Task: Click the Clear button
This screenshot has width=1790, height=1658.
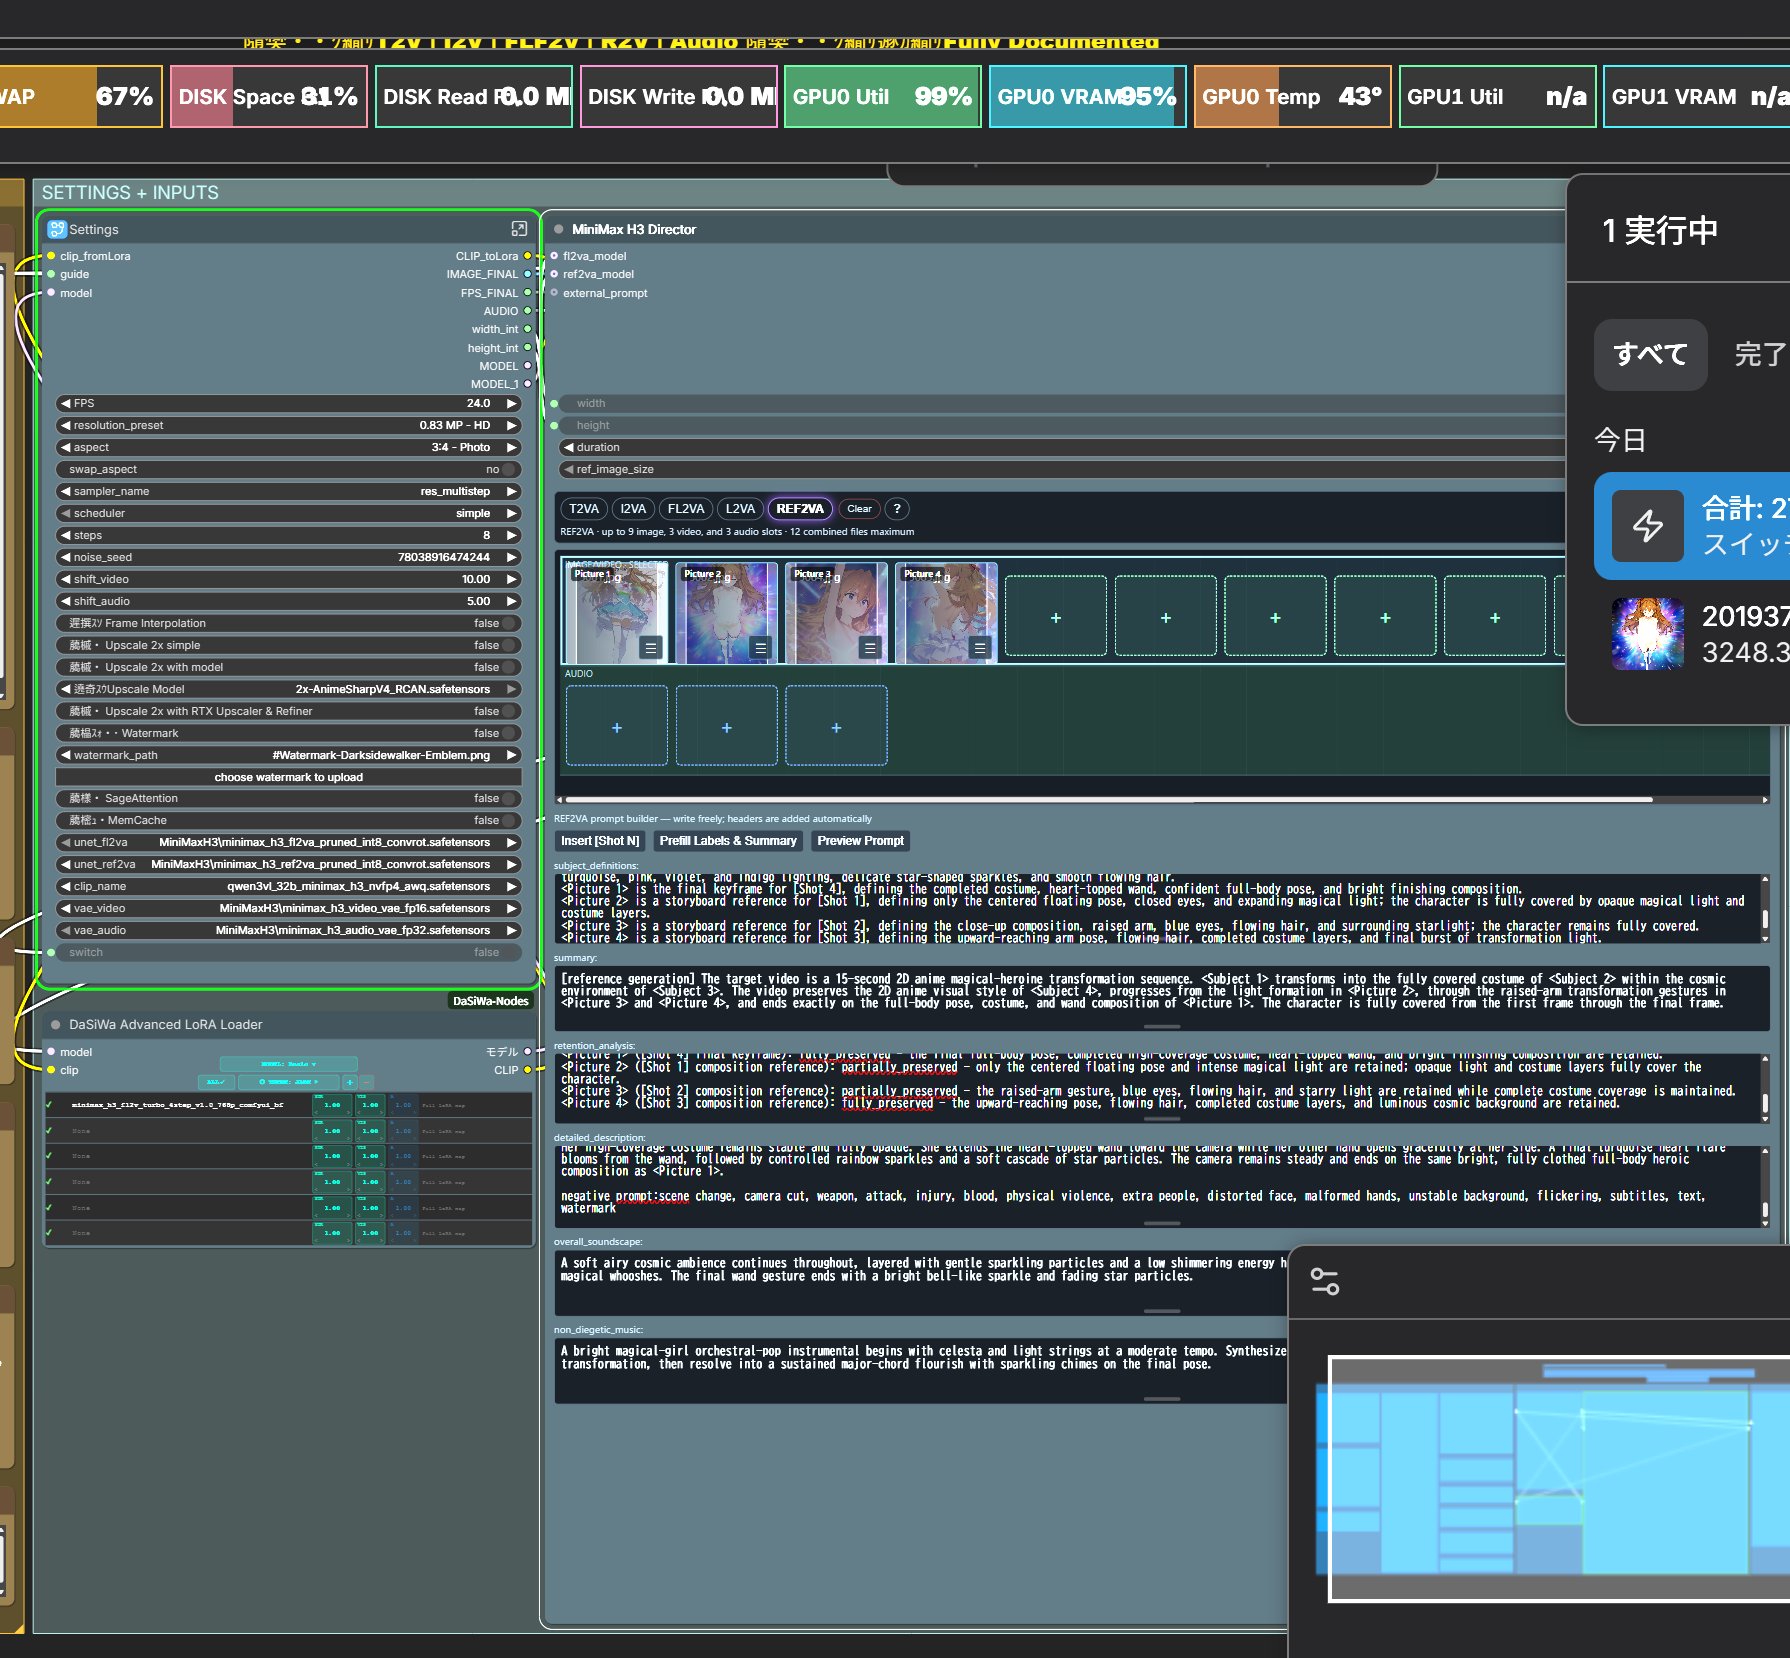Action: pos(859,509)
